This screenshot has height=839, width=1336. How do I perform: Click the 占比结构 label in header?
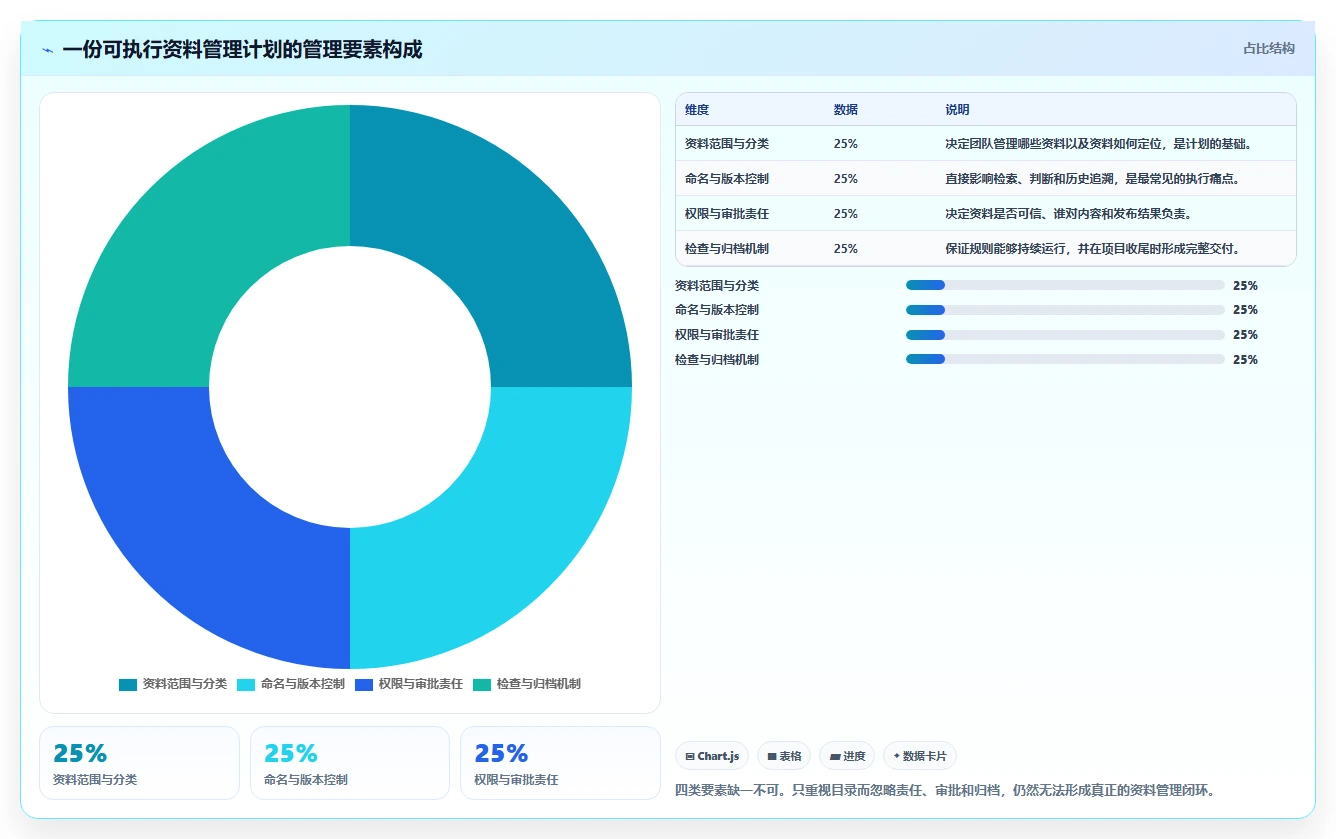pos(1269,48)
